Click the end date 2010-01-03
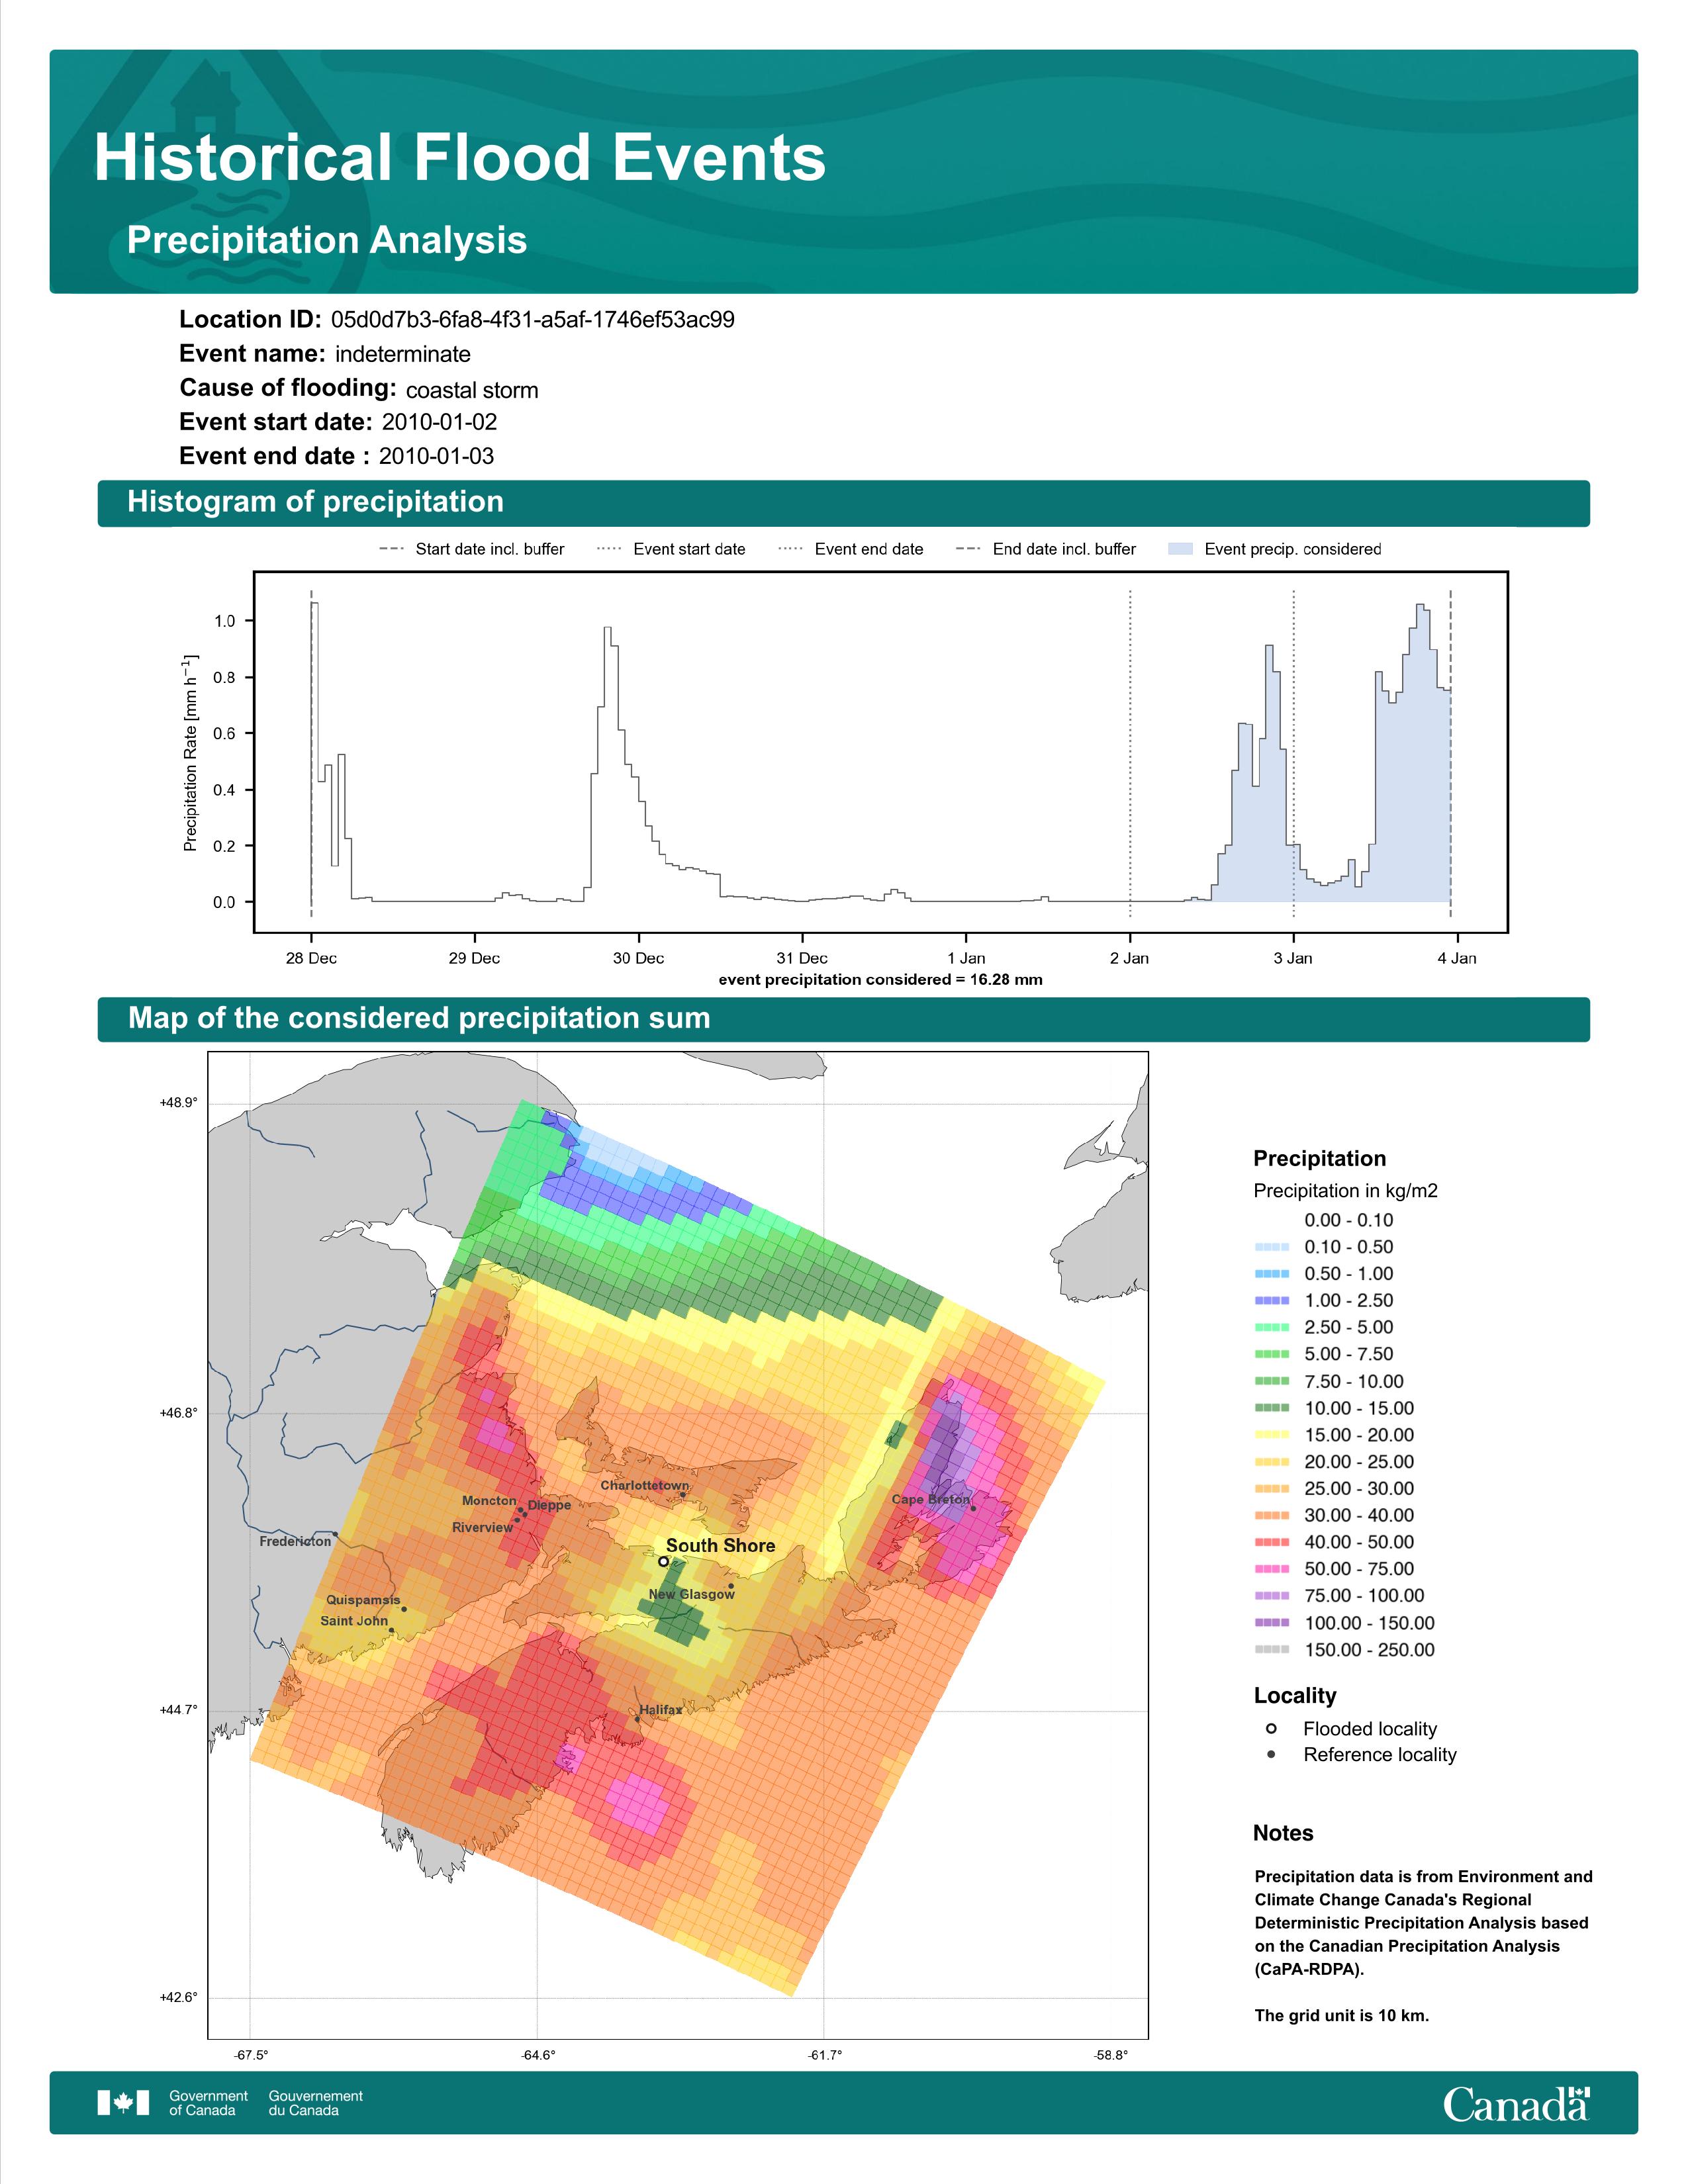The height and width of the screenshot is (2184, 1688). pyautogui.click(x=436, y=456)
